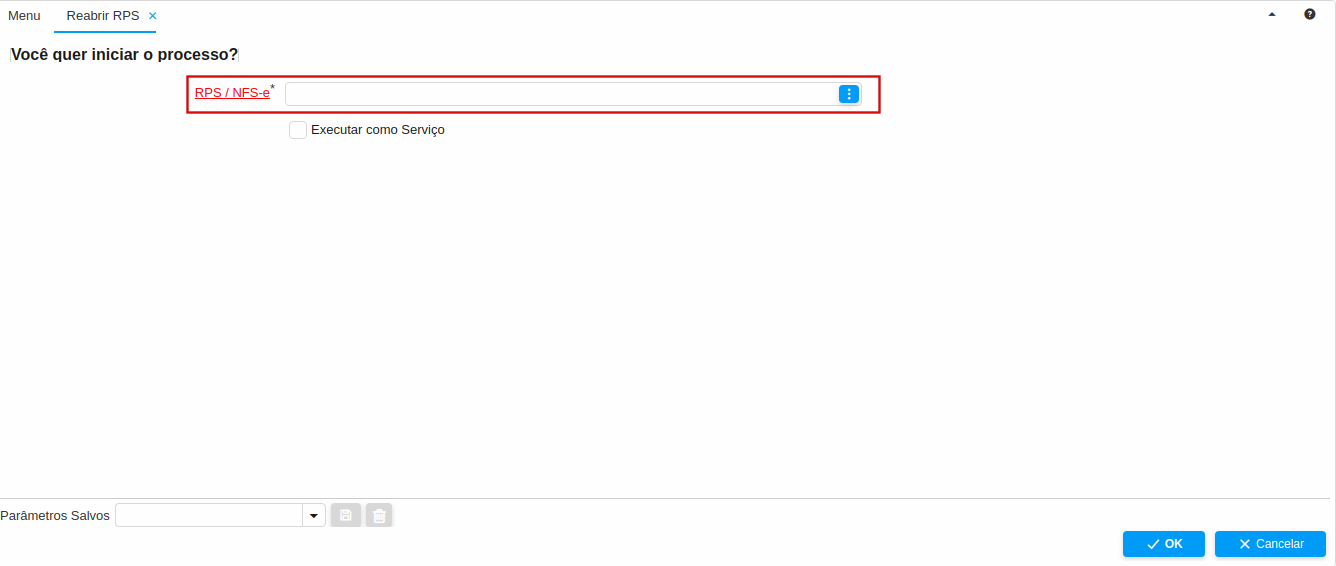Image resolution: width=1336 pixels, height=566 pixels.
Task: Switch to the Menu tab
Action: point(24,16)
